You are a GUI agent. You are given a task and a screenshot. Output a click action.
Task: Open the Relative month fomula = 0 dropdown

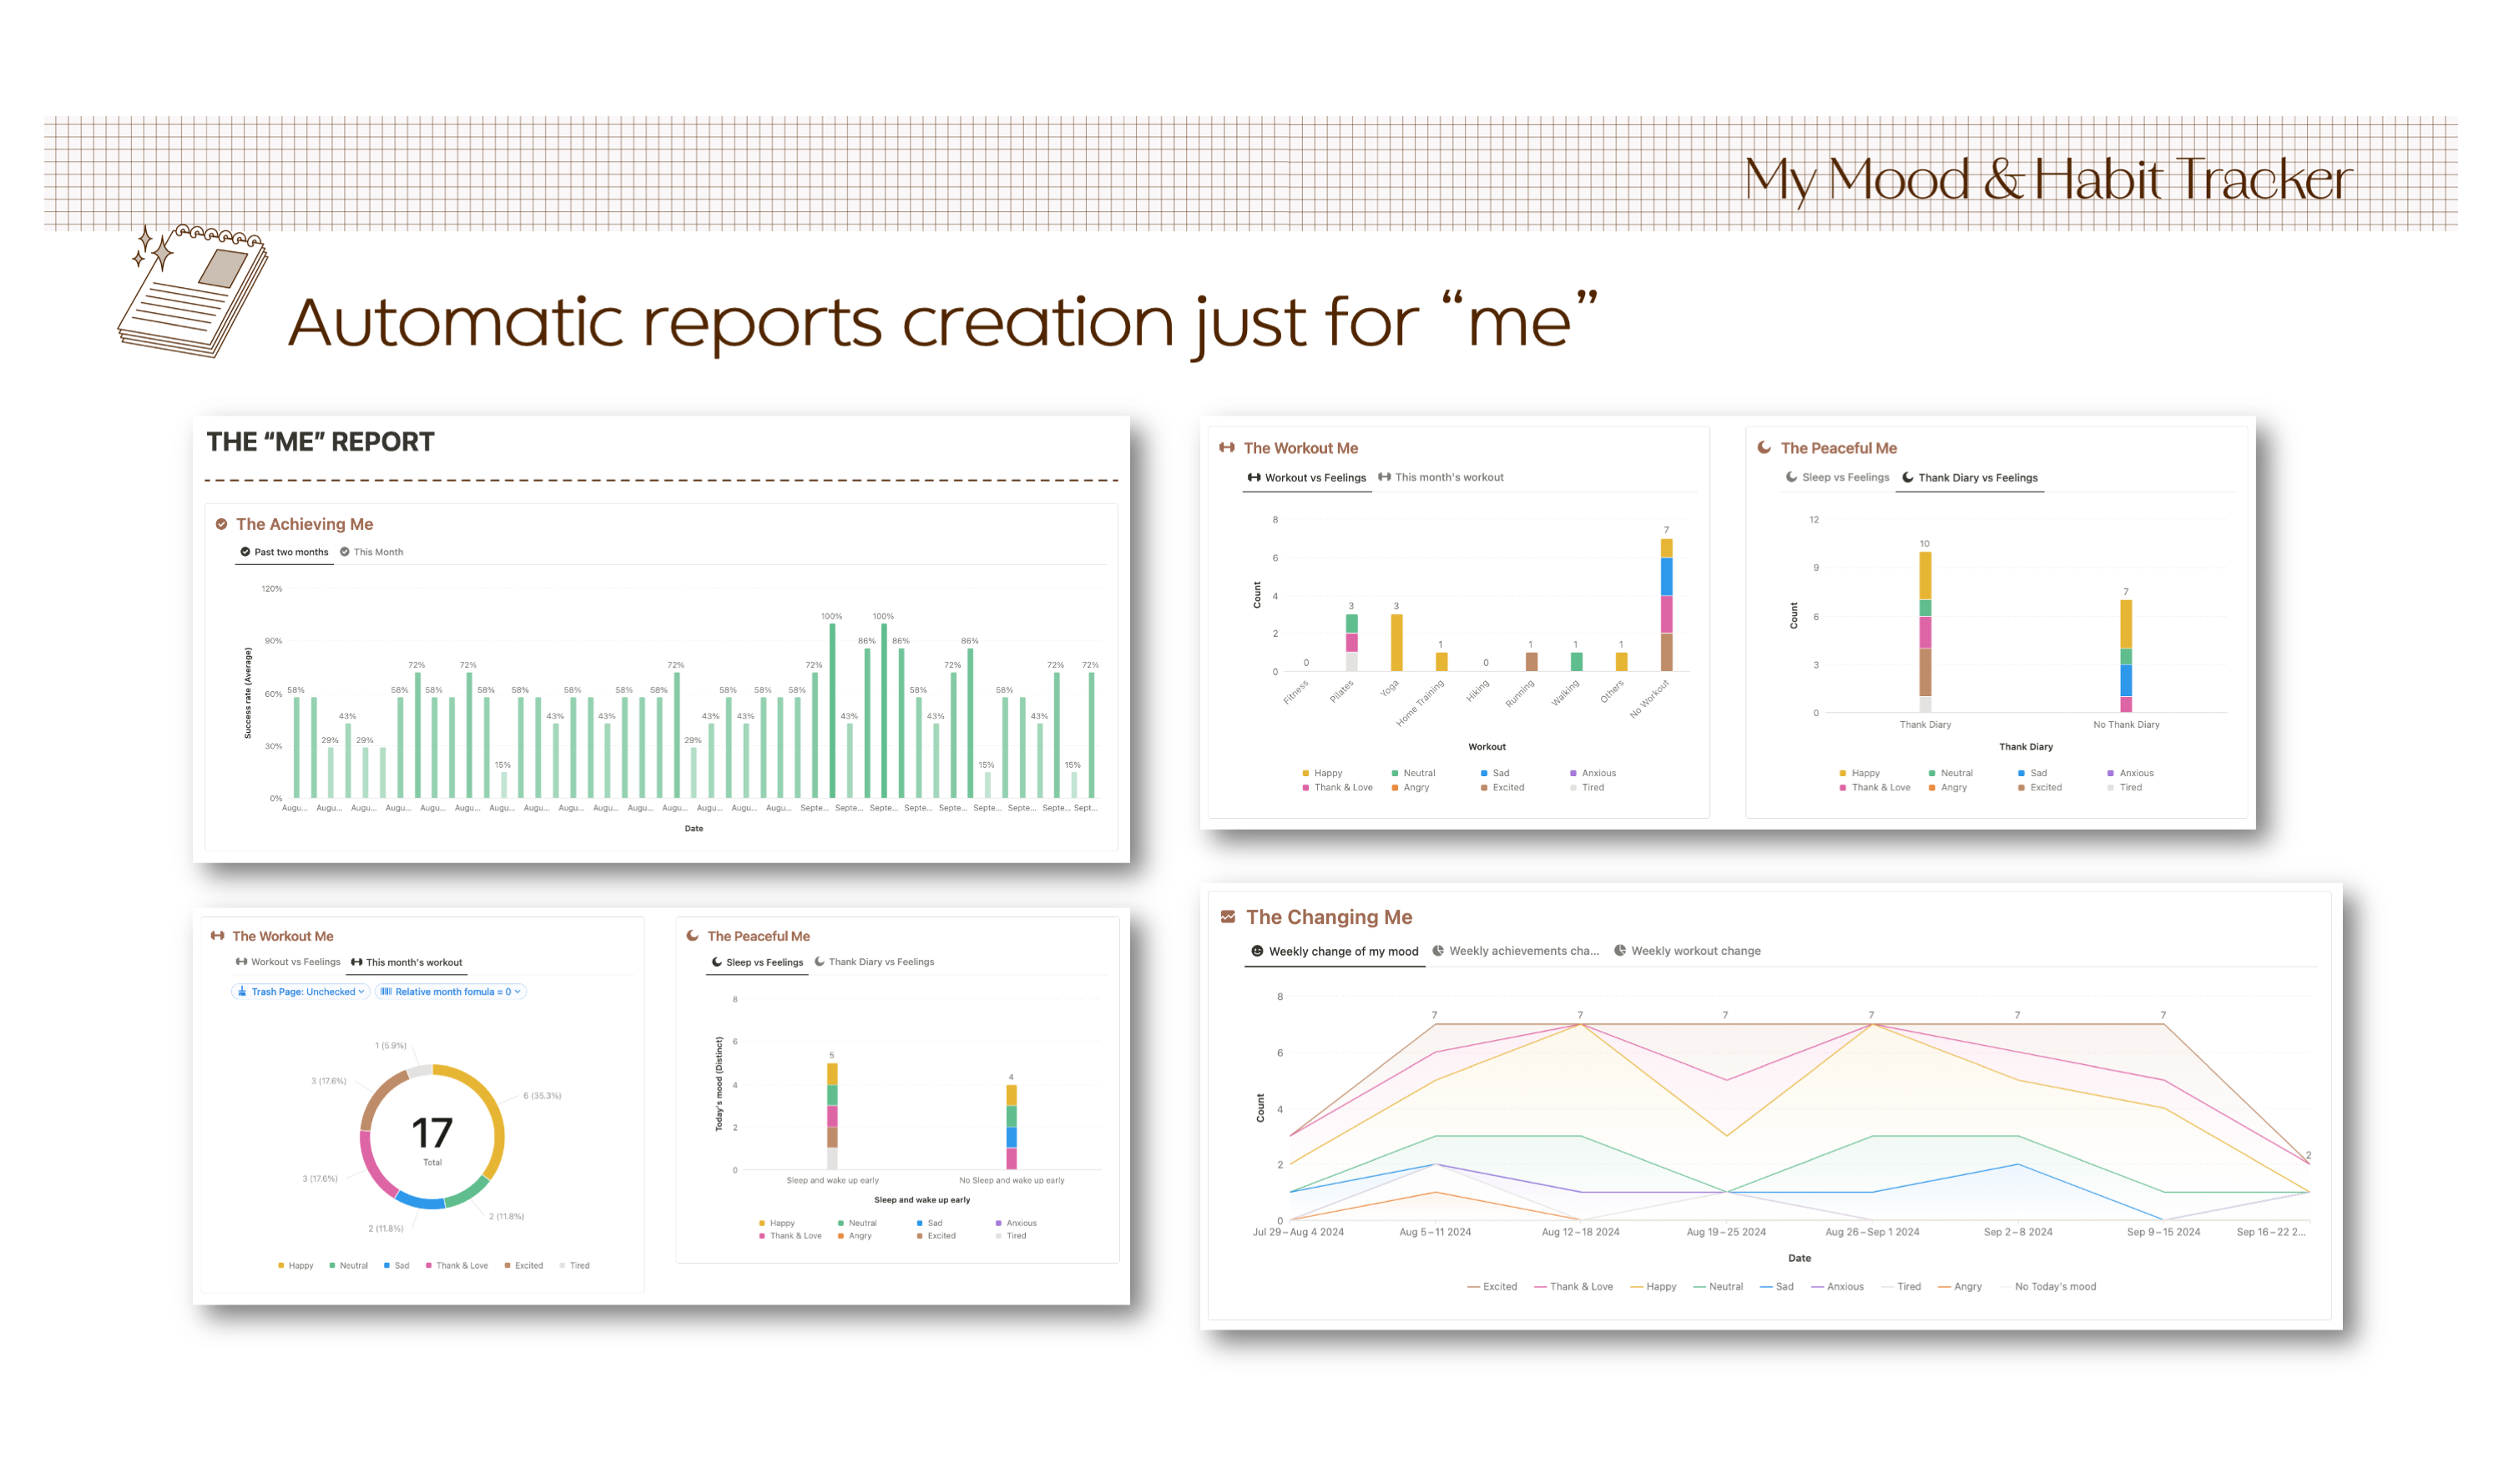[451, 992]
